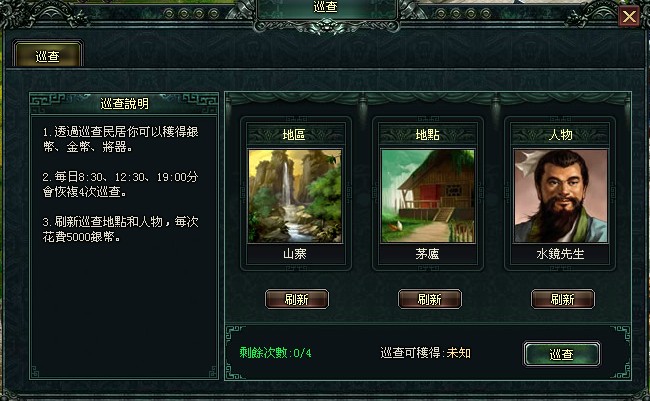
Task: Click the 山寨 name label
Action: [295, 254]
